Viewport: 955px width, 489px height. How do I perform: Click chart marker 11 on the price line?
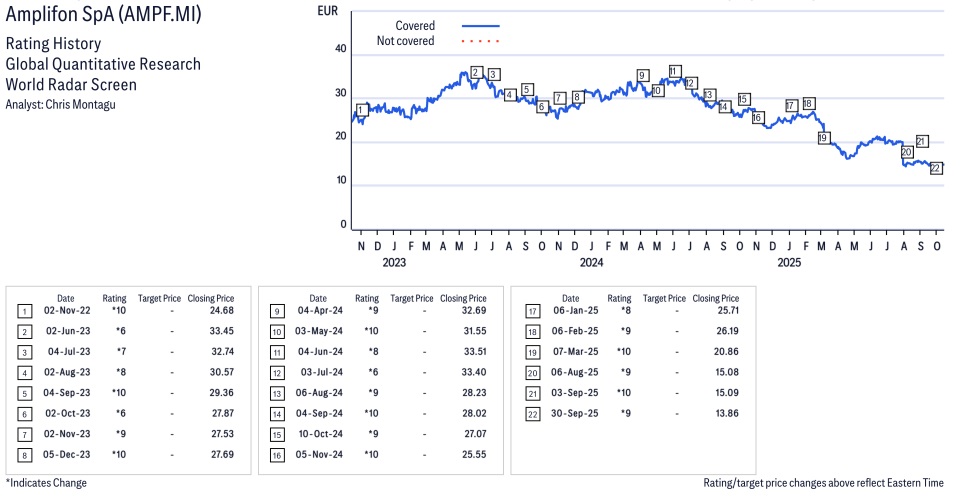(x=675, y=71)
